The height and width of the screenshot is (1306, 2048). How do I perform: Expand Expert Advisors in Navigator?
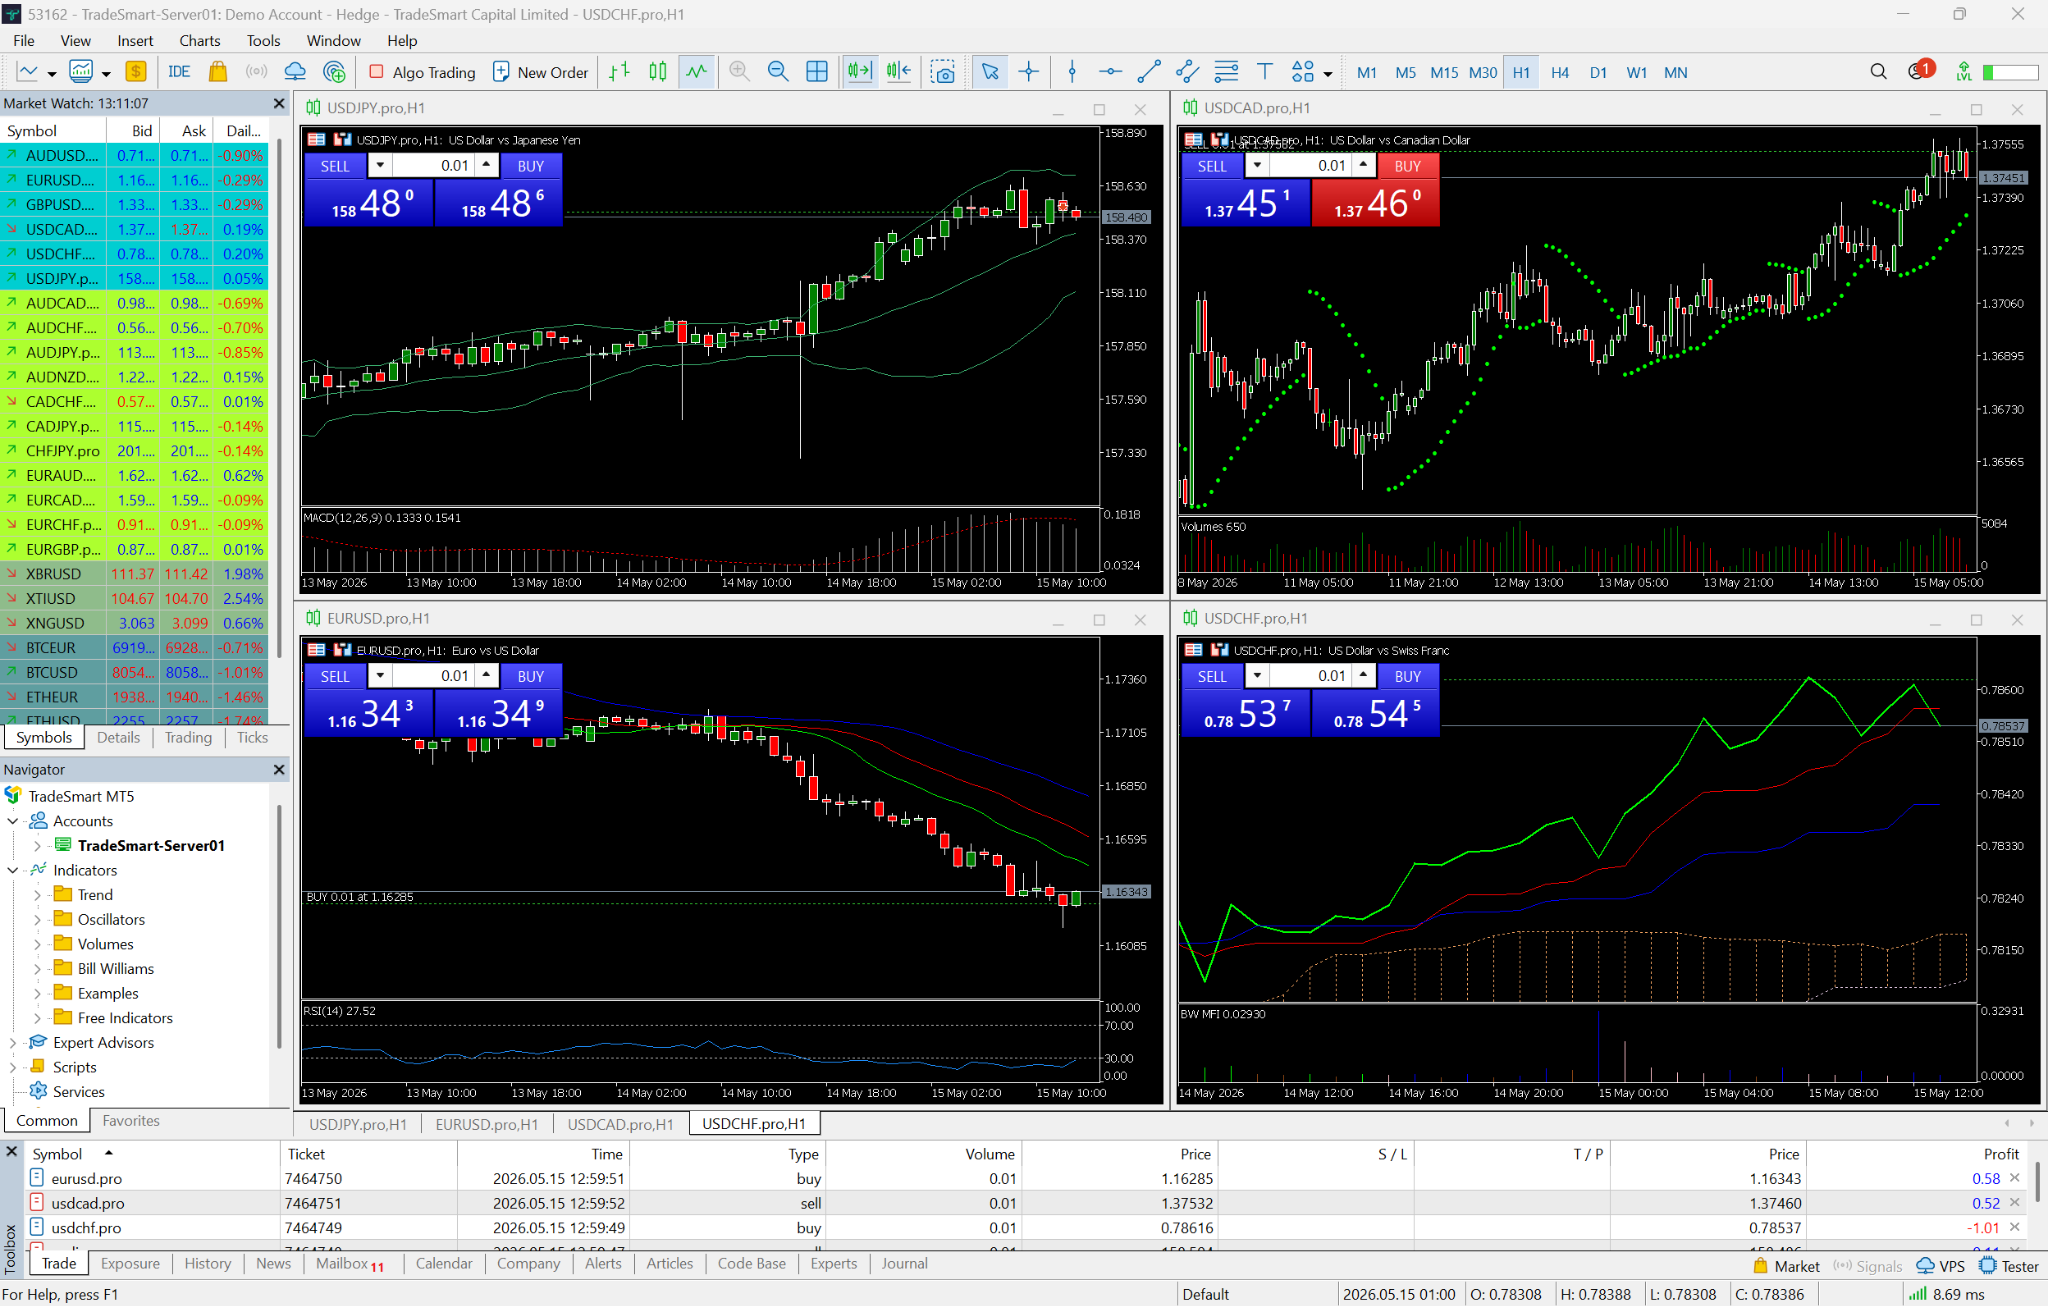coord(13,1043)
